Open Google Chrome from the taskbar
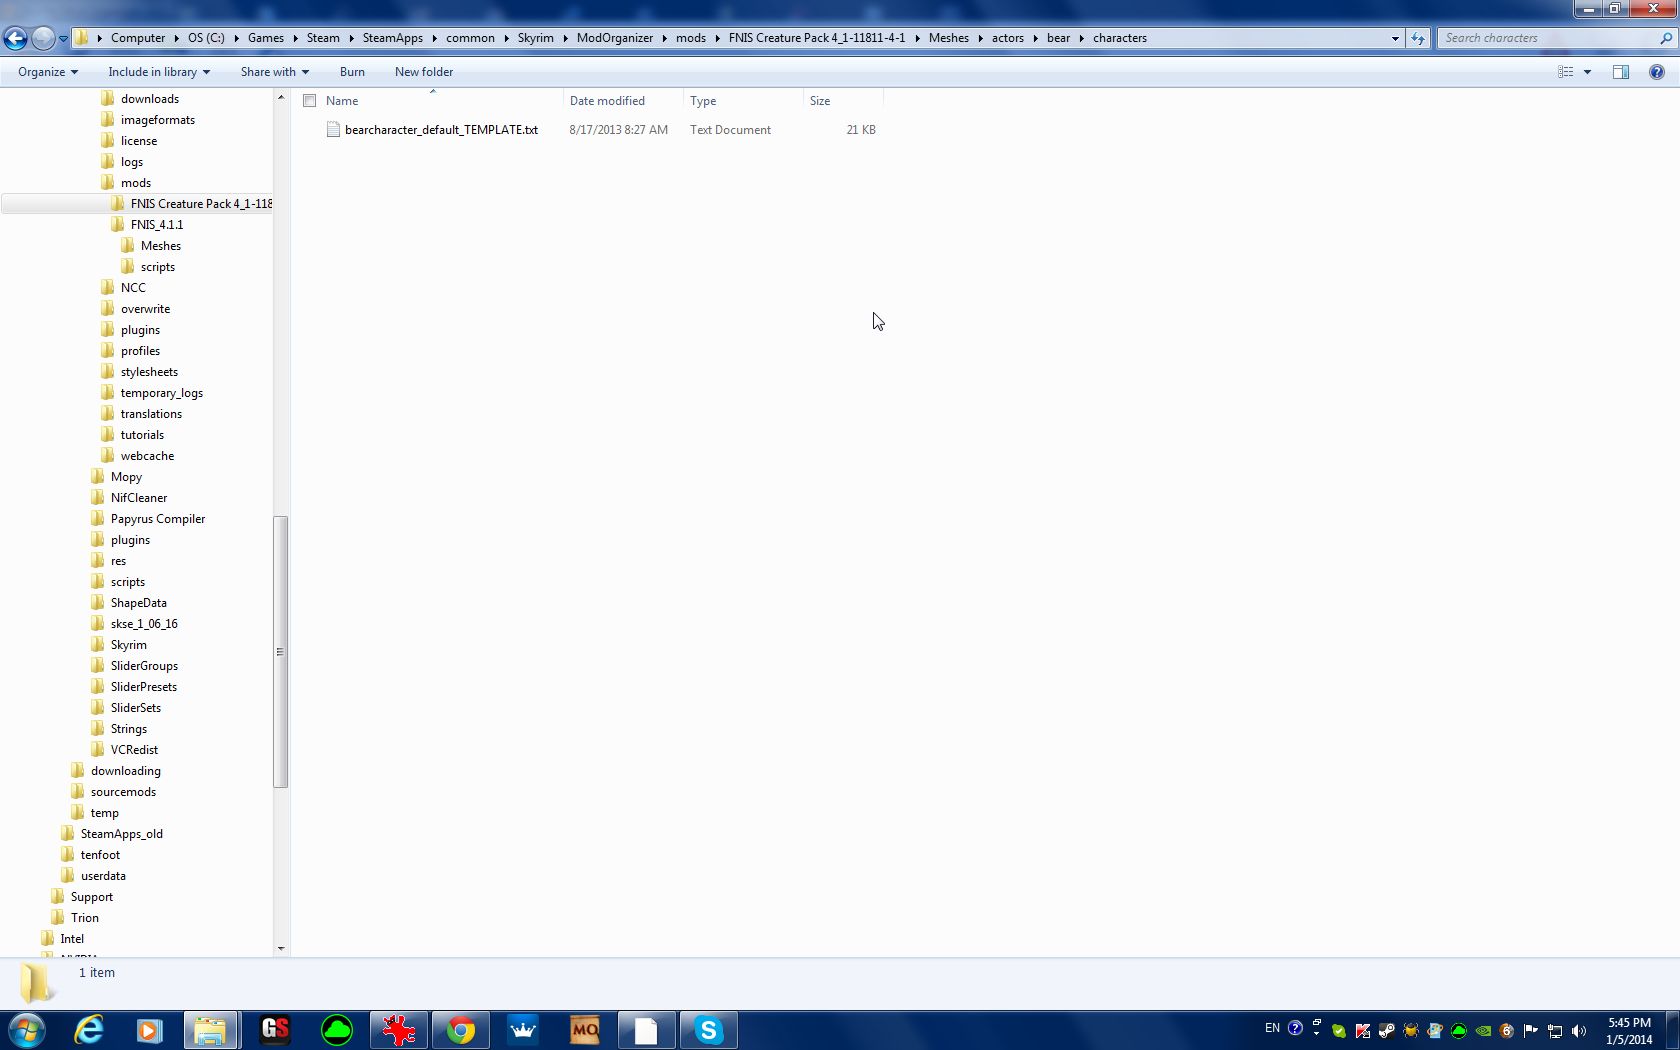This screenshot has height=1050, width=1680. click(x=460, y=1030)
